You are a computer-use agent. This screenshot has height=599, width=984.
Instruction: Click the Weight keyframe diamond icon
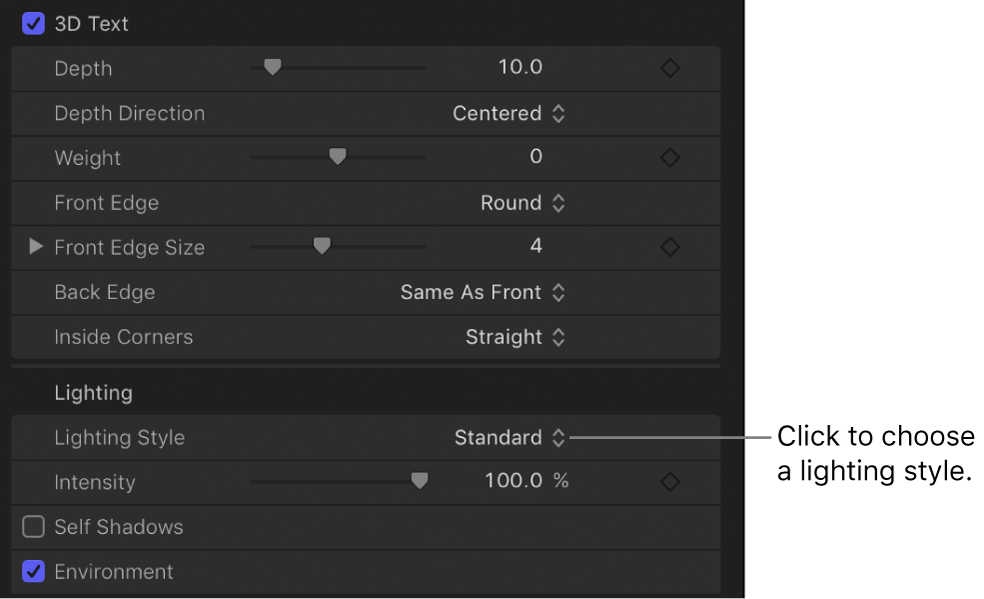(x=670, y=158)
